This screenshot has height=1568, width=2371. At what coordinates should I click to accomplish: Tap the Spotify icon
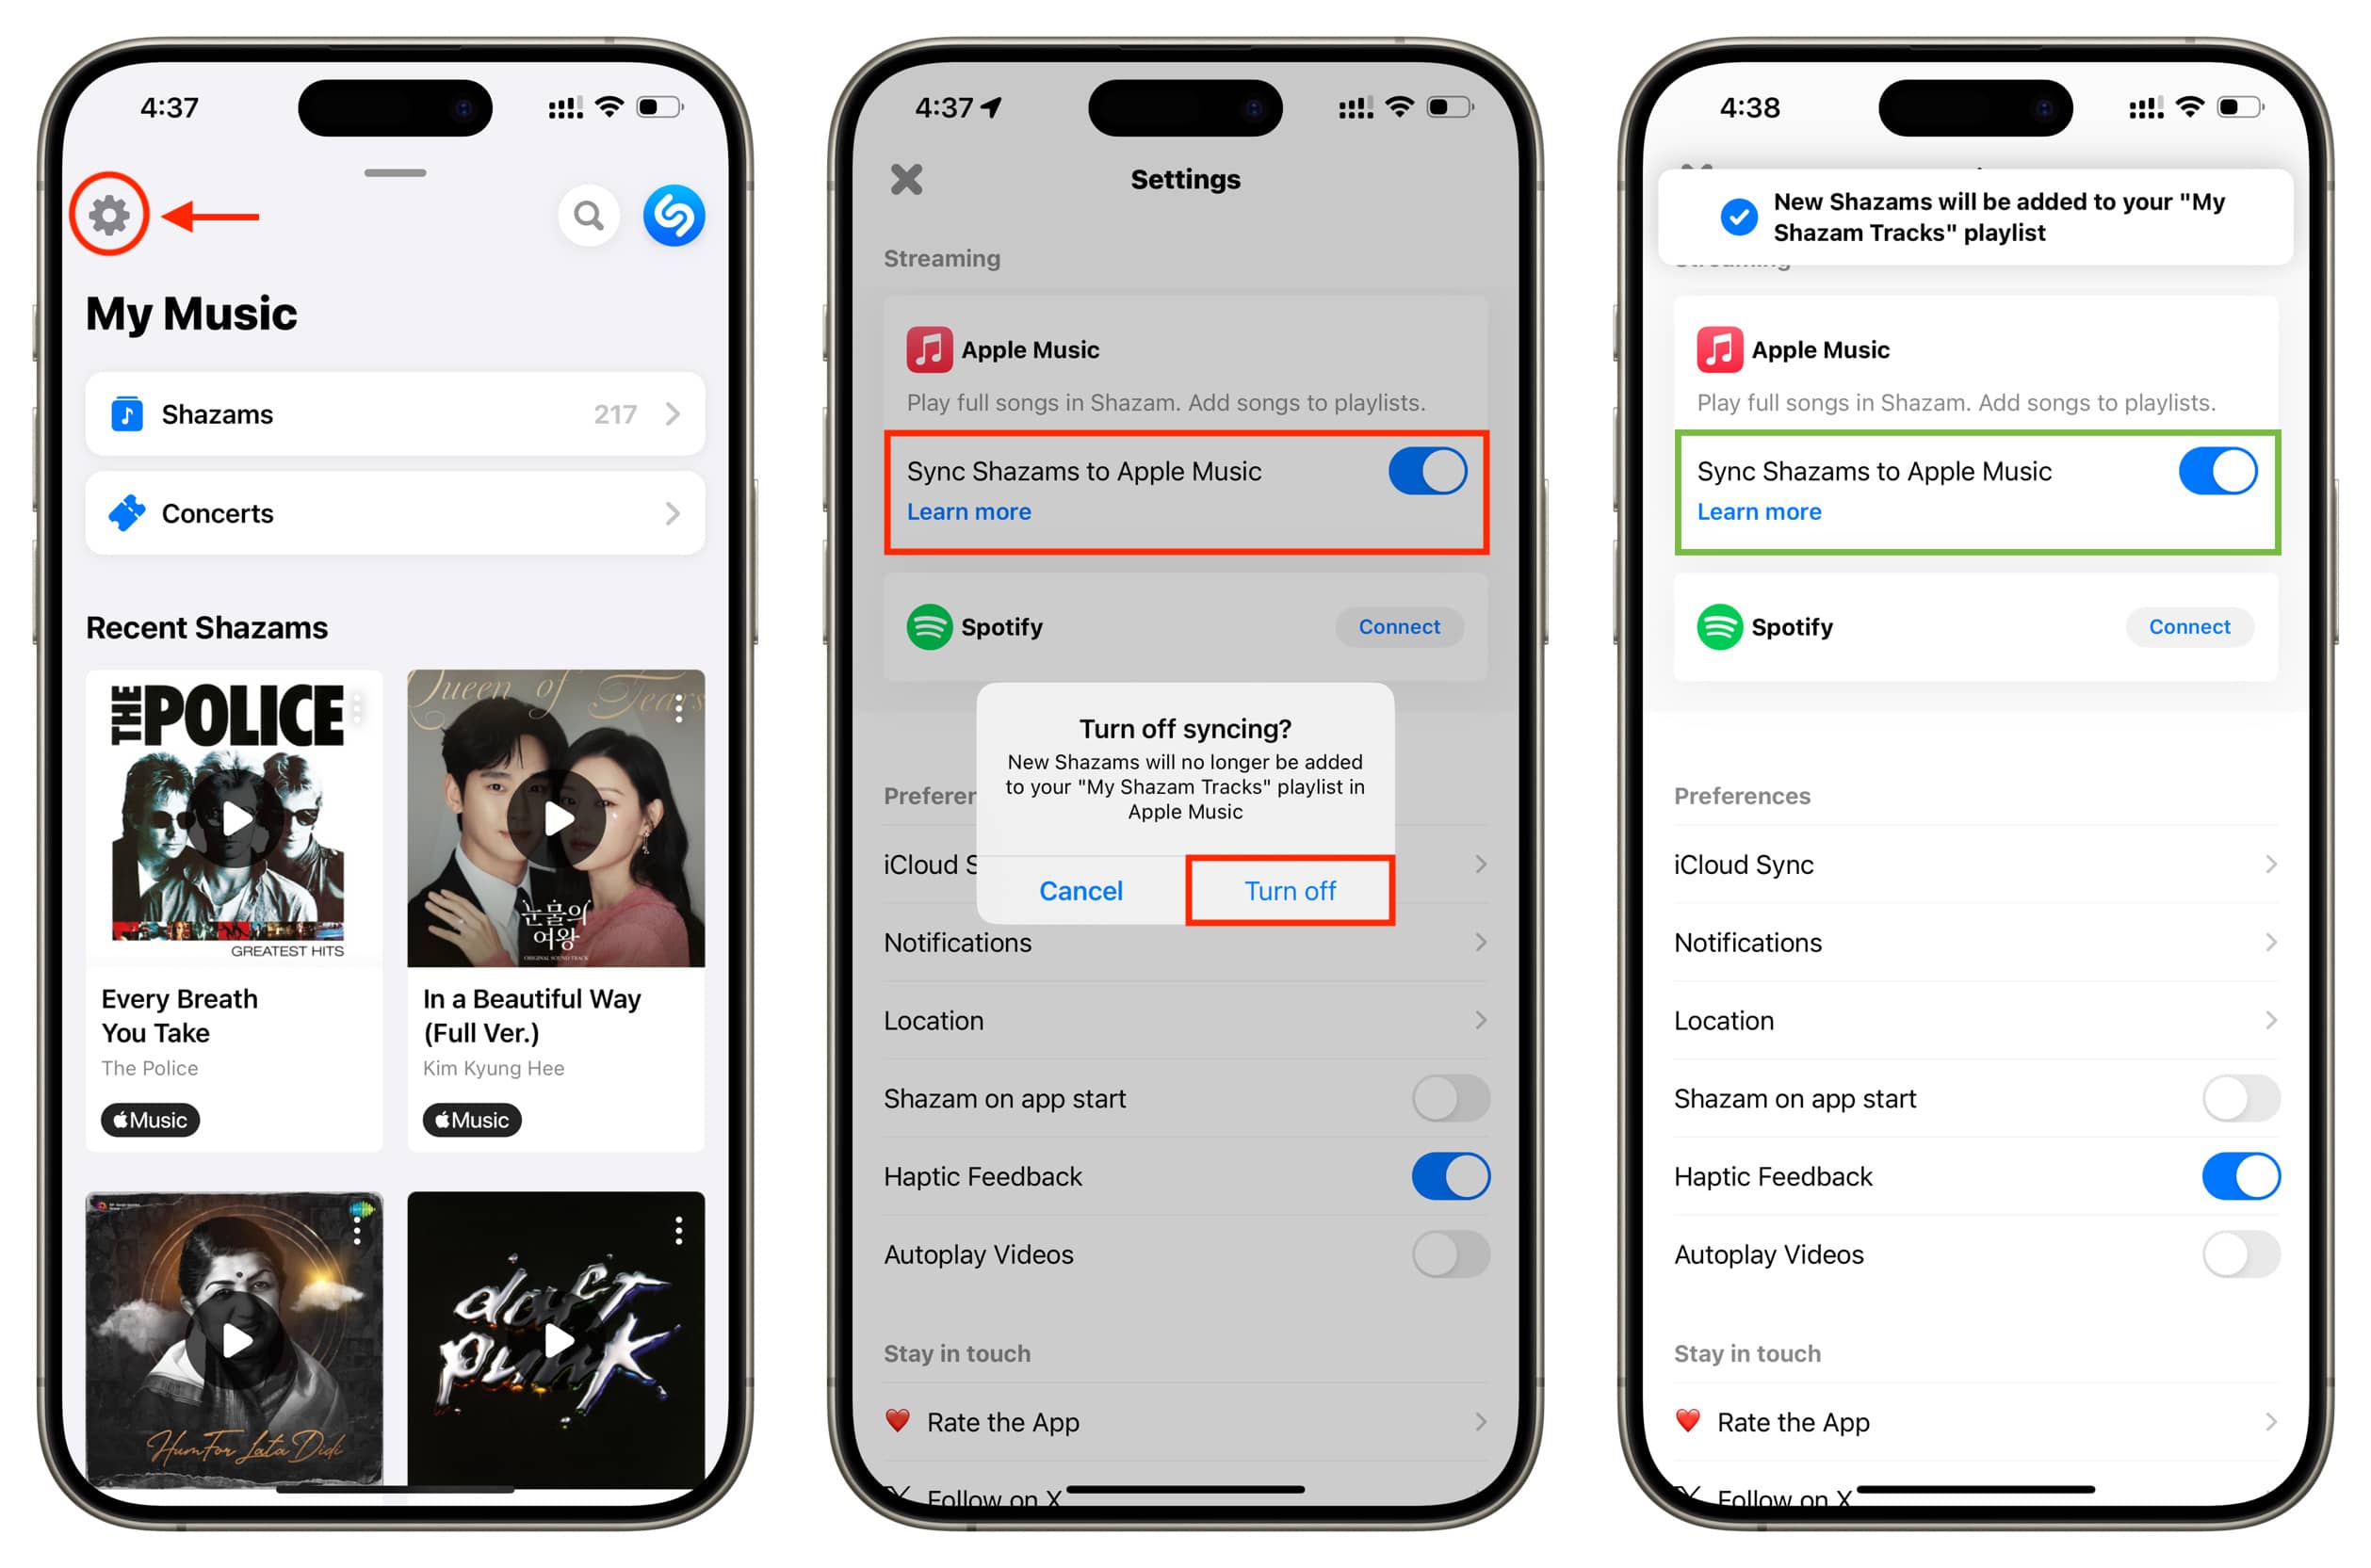[928, 624]
